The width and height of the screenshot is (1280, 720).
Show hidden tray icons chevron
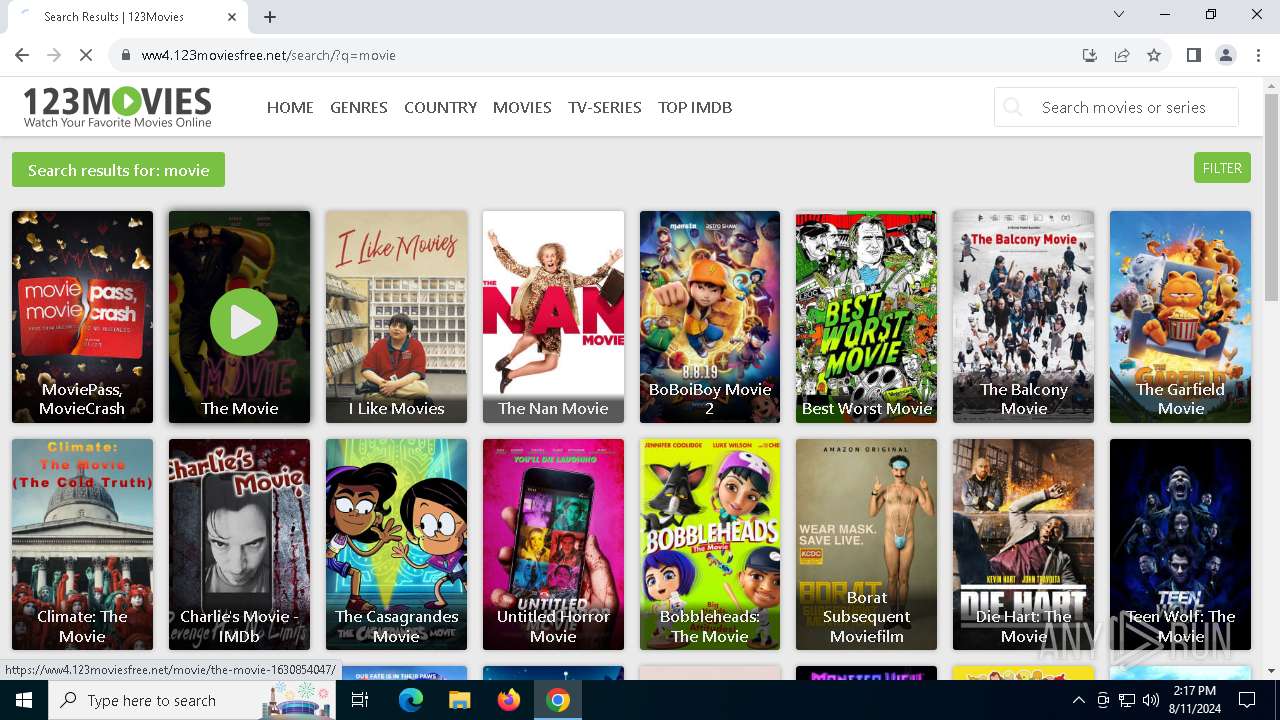1078,700
